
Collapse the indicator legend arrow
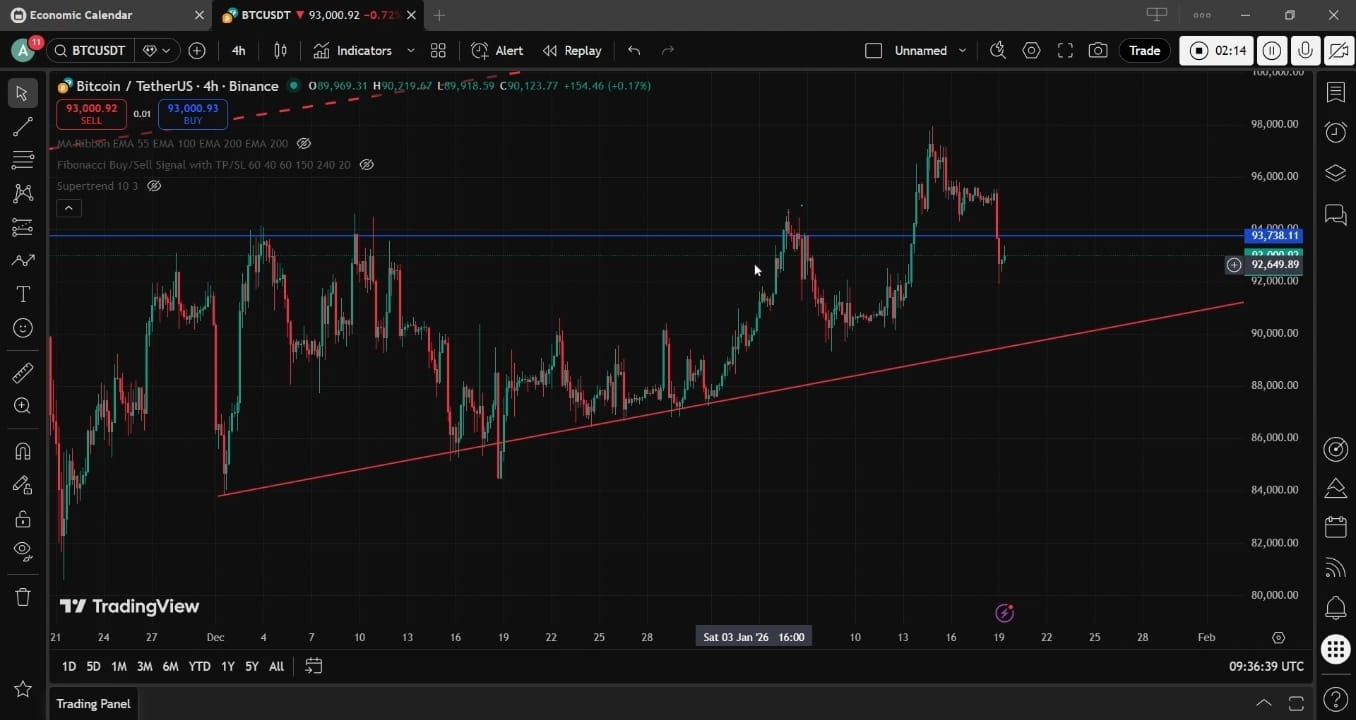68,208
